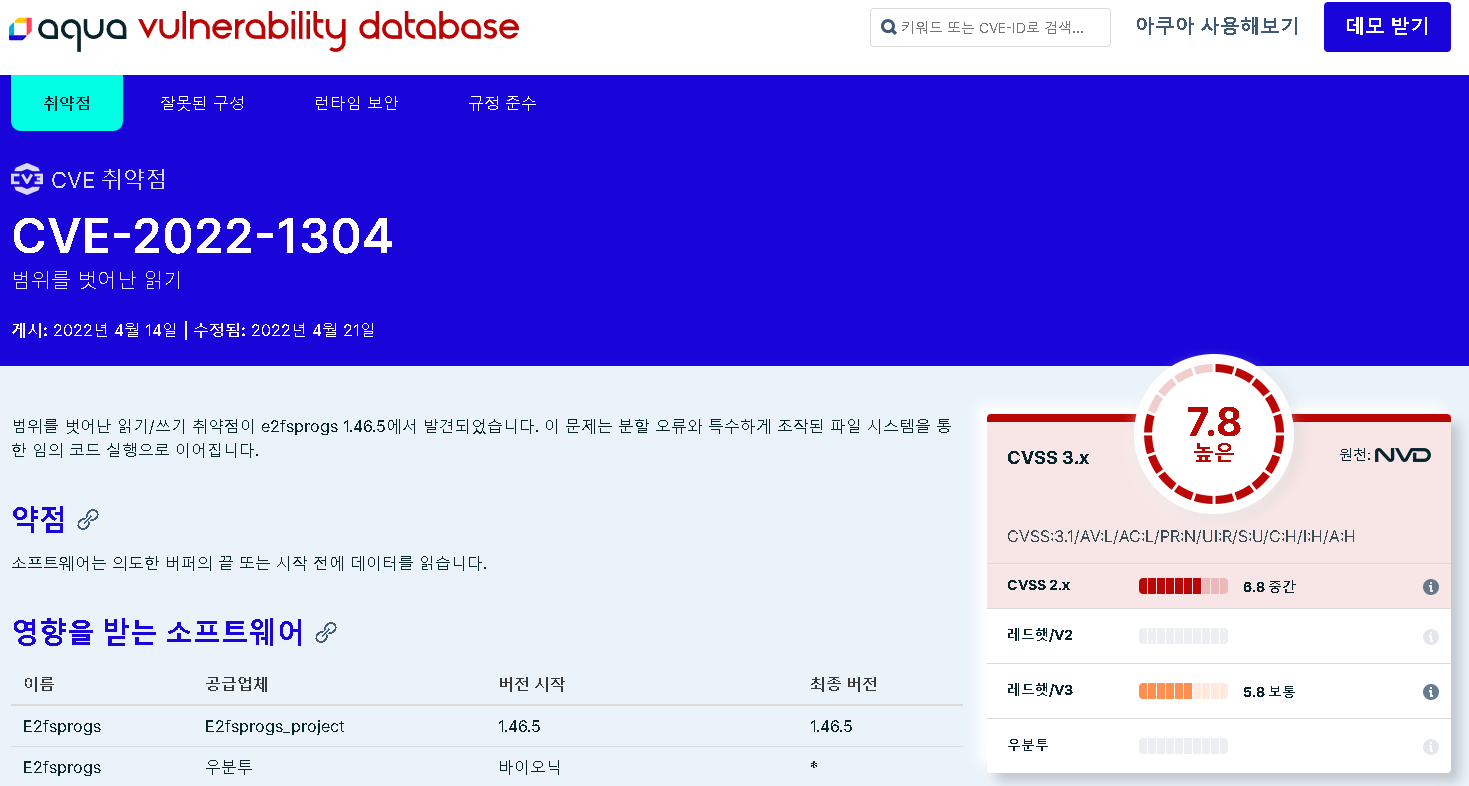This screenshot has height=786, width=1469.
Task: Click the 레드햇/V2 empty score bar
Action: [x=1183, y=636]
